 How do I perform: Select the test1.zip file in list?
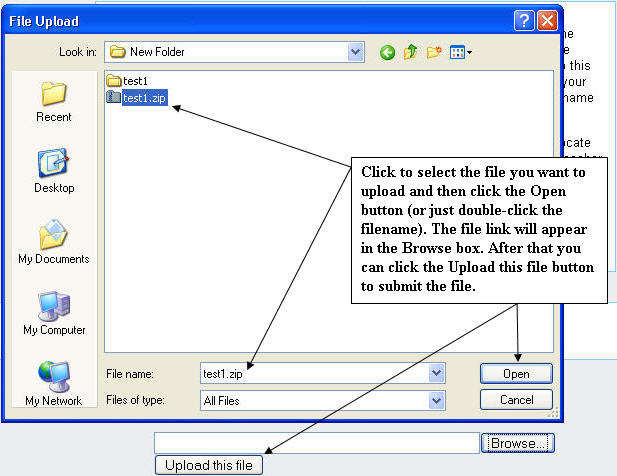tap(144, 97)
